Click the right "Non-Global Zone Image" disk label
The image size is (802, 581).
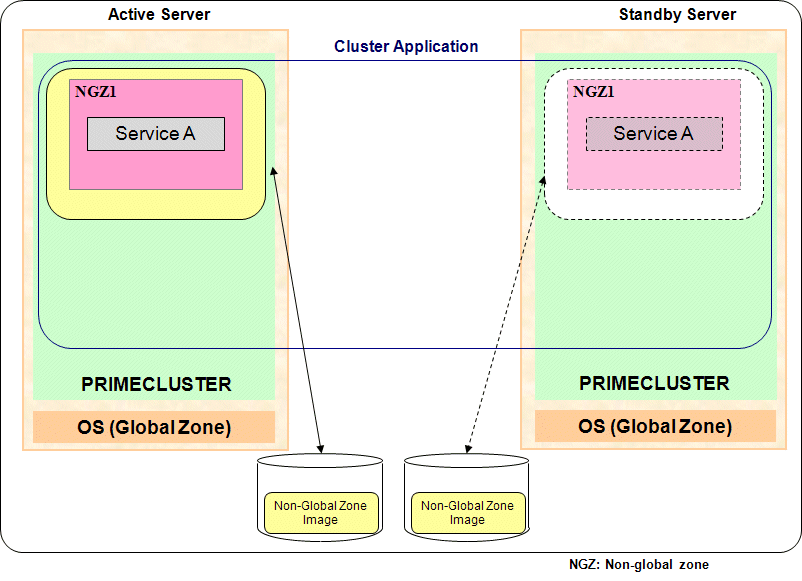pyautogui.click(x=467, y=512)
